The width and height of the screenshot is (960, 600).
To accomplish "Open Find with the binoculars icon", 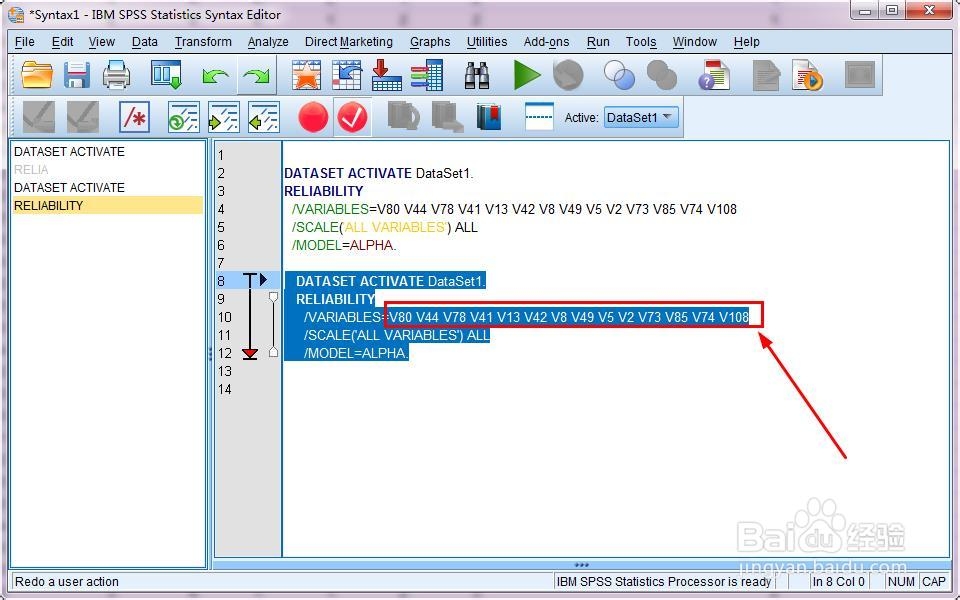I will coord(476,75).
